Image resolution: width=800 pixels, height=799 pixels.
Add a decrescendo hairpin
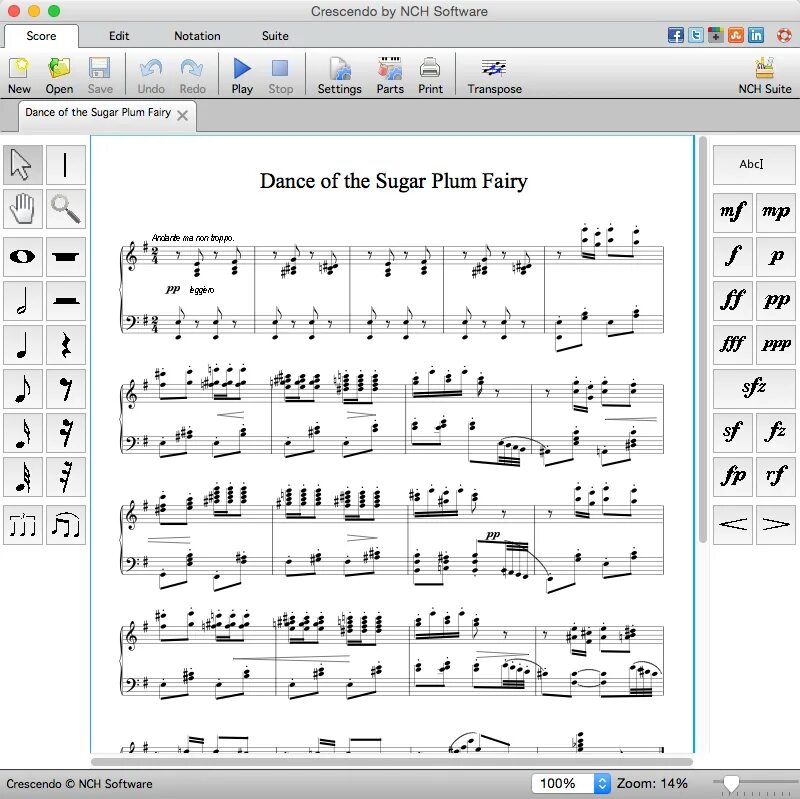click(776, 525)
